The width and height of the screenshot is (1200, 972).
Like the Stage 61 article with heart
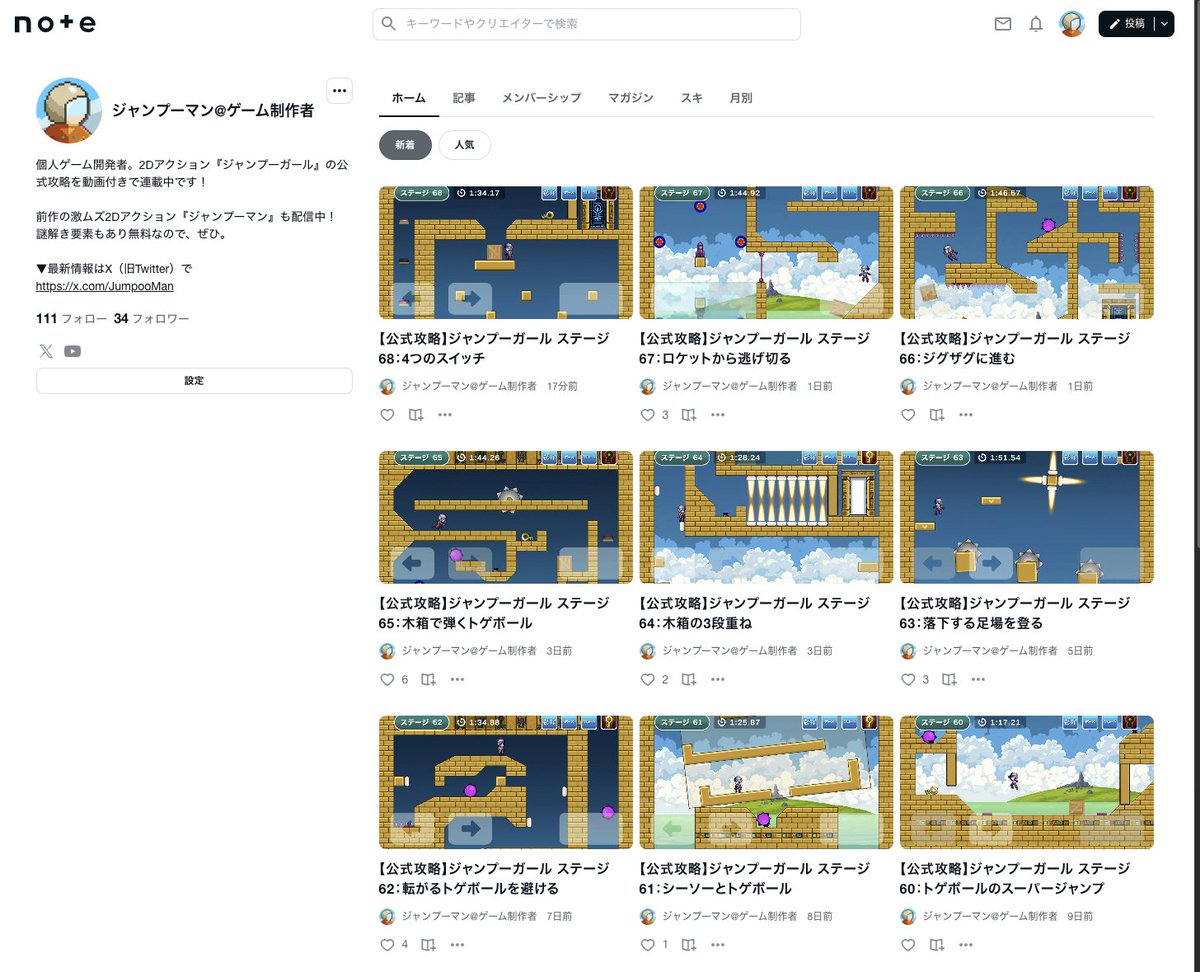648,945
